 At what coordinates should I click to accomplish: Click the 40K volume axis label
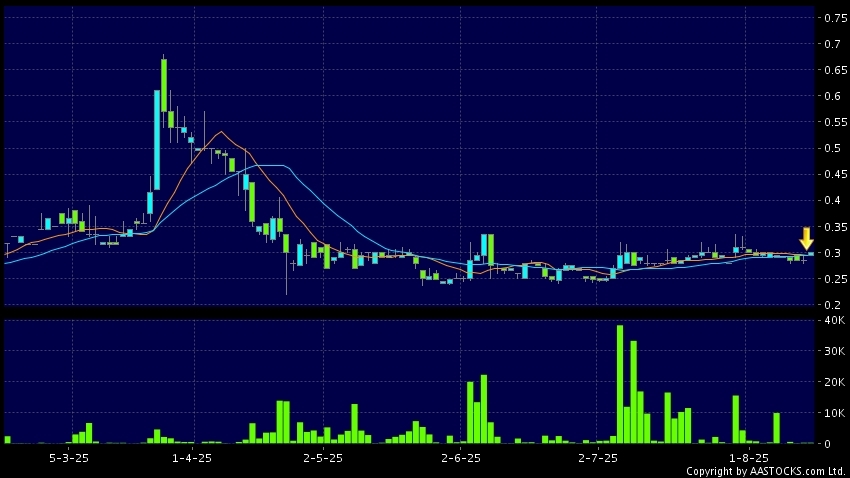click(x=834, y=320)
